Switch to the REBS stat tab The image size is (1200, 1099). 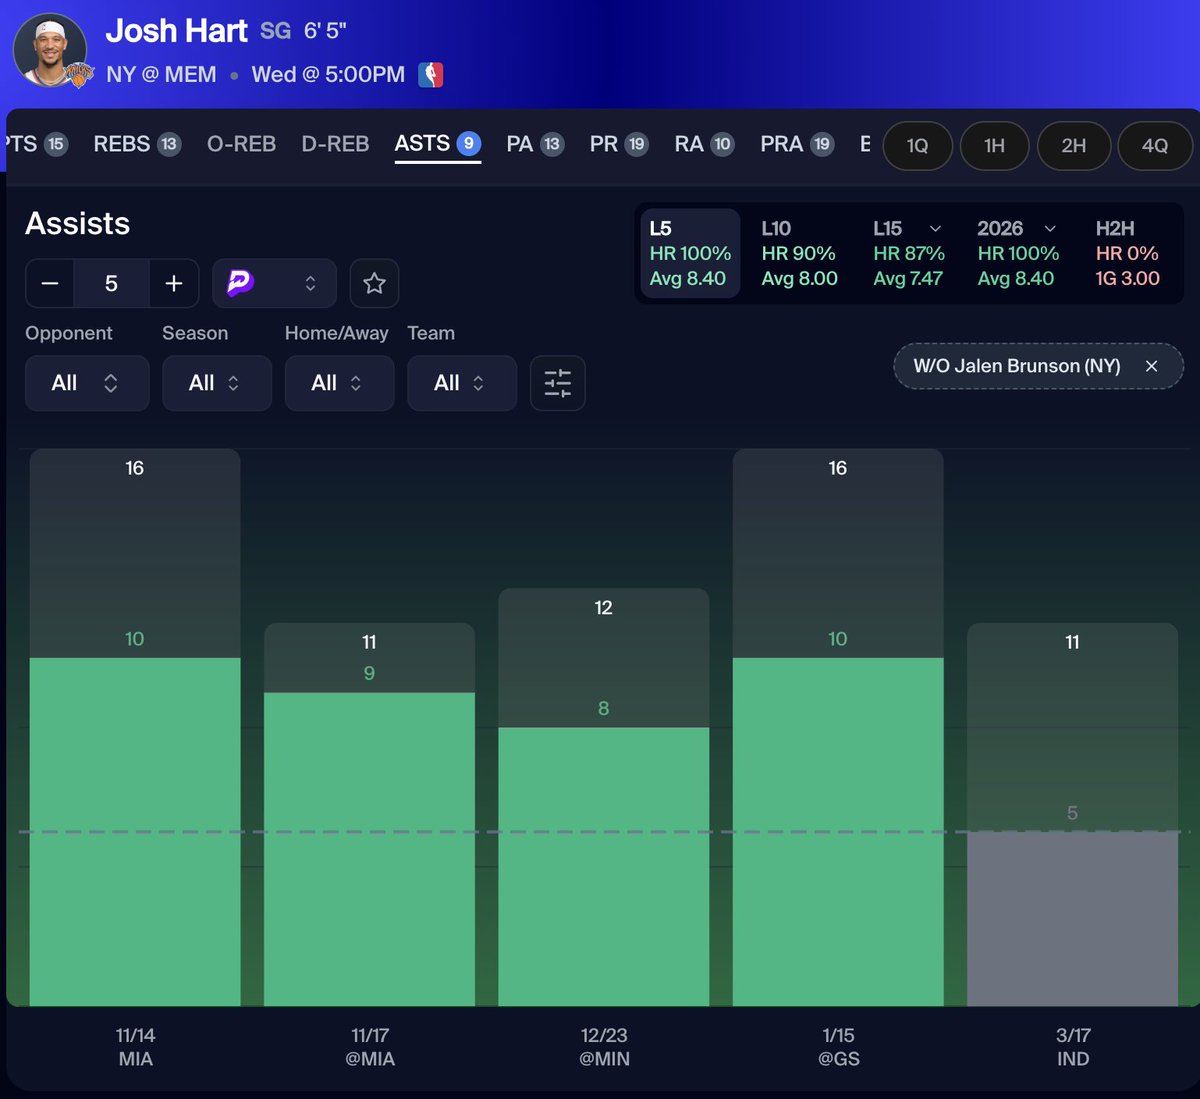point(137,144)
